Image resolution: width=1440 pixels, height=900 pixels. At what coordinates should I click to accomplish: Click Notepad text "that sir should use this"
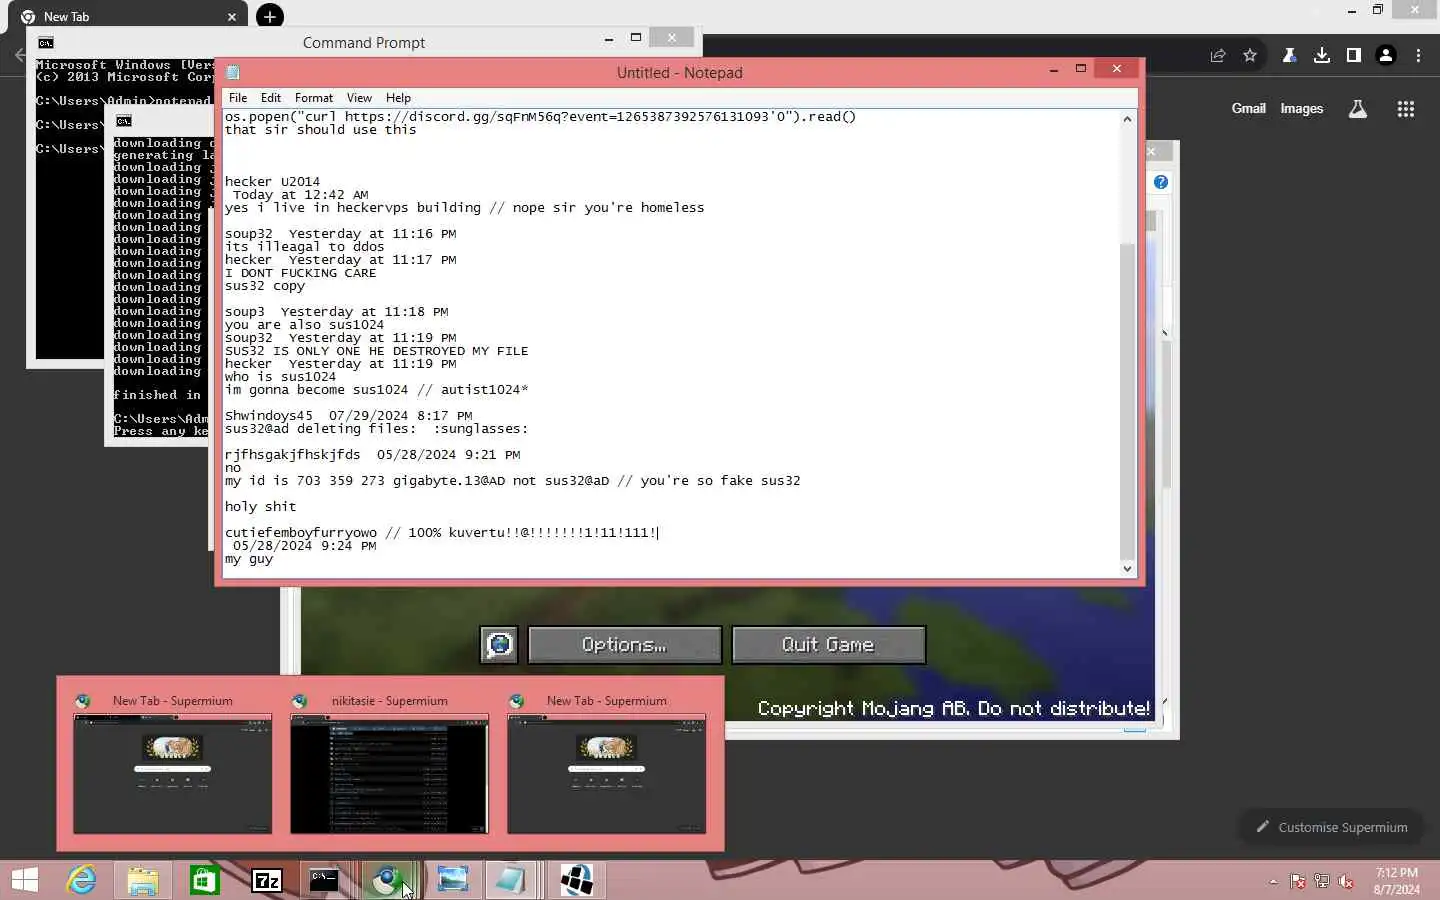pos(320,130)
